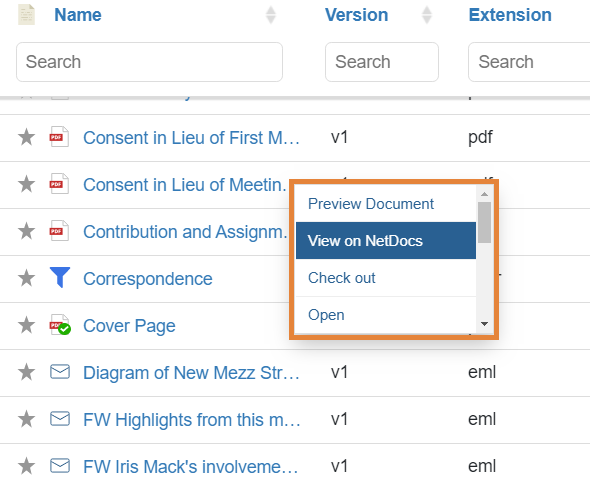Click the document icon in Name column header
The width and height of the screenshot is (590, 480).
tap(26, 15)
